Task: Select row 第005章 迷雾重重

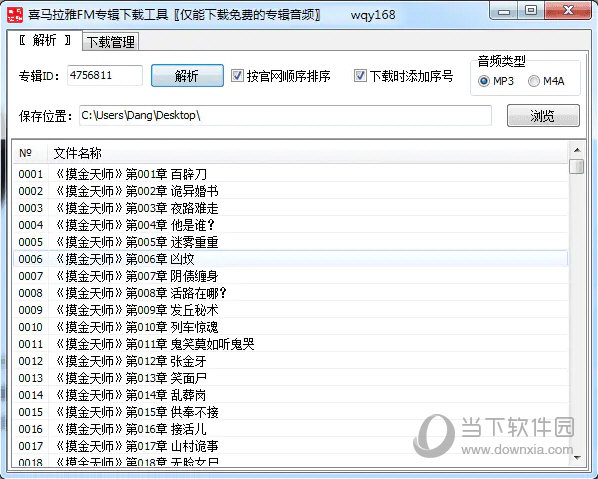Action: [291, 242]
